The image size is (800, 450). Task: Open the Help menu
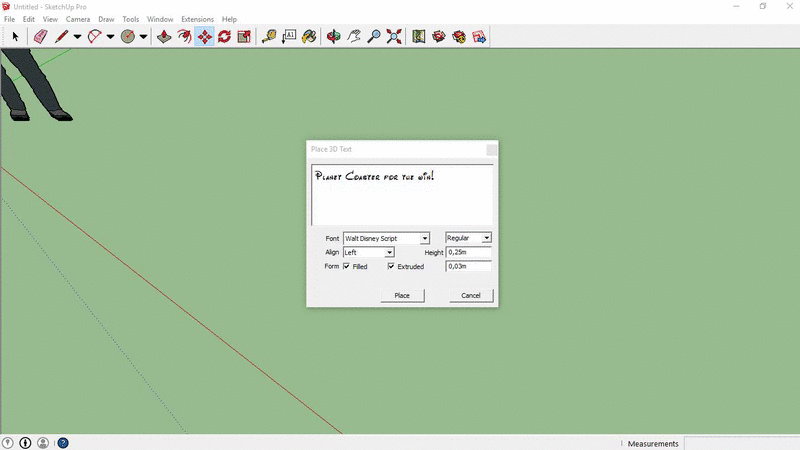click(x=229, y=19)
